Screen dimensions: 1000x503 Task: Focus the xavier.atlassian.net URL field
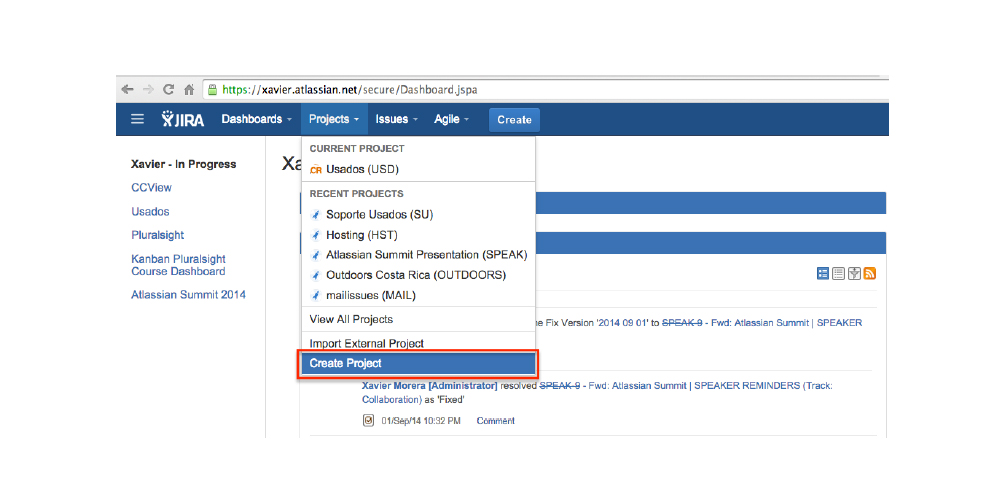point(545,89)
